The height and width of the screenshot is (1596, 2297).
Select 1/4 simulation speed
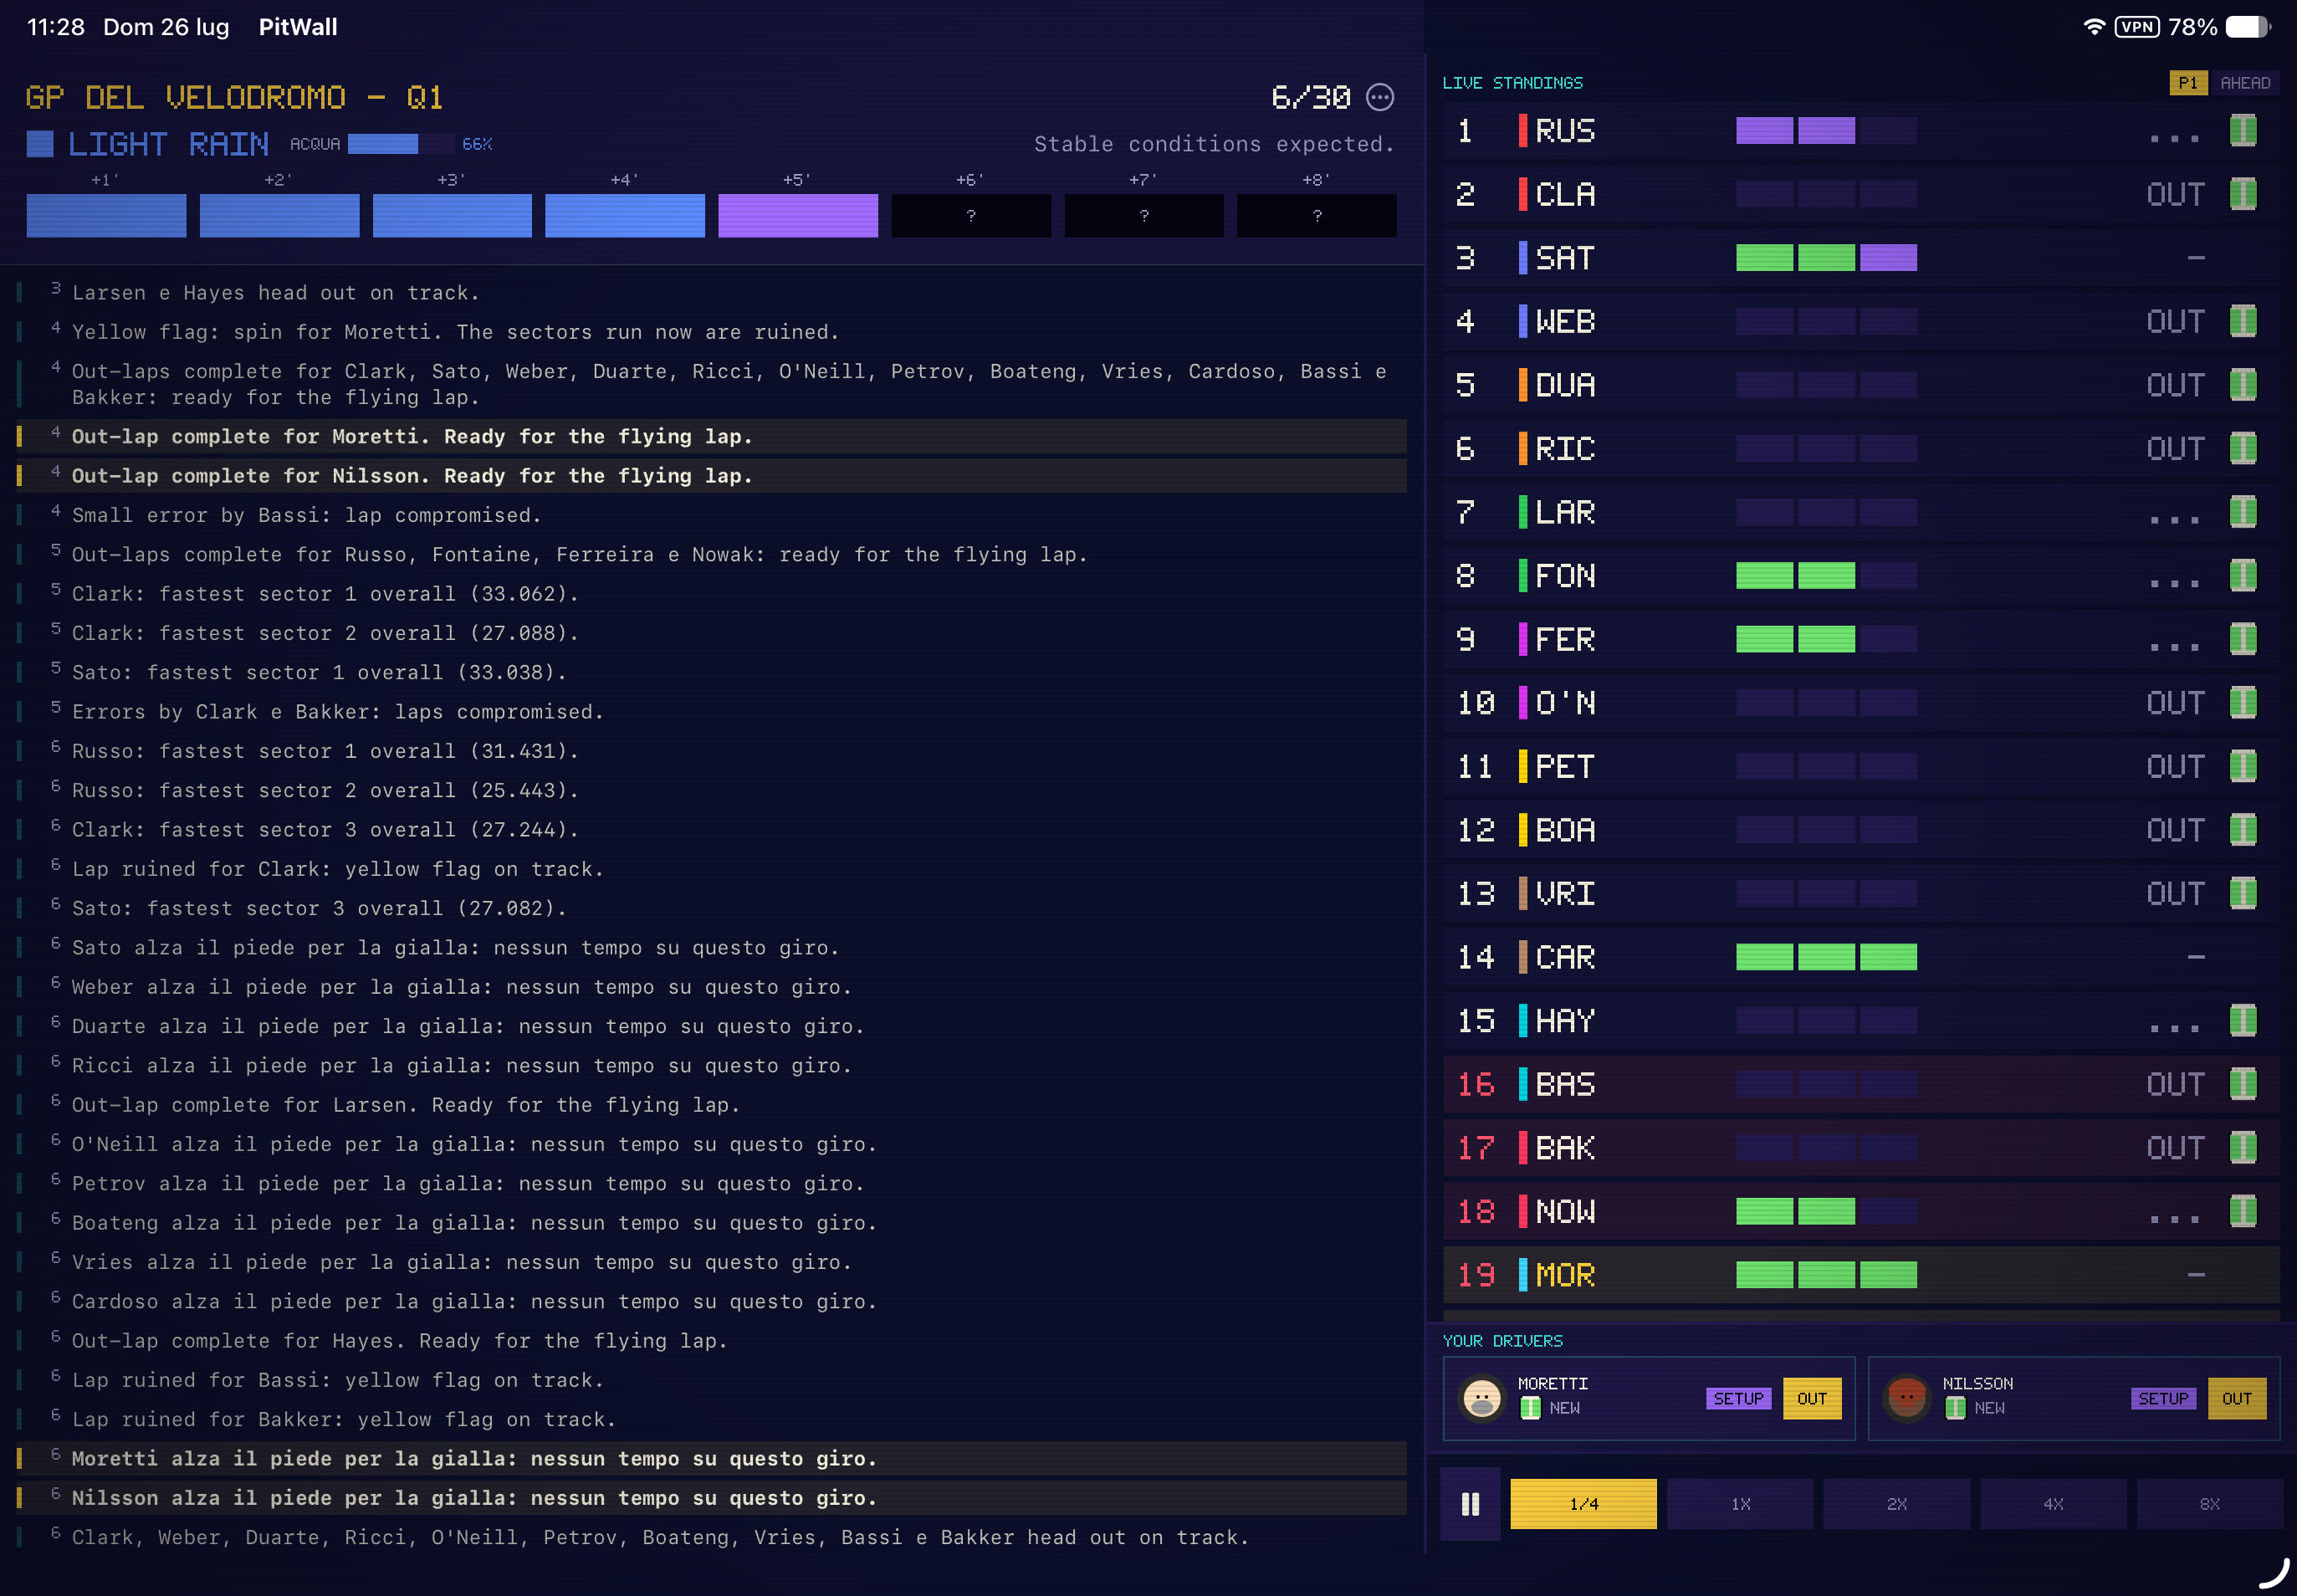pyautogui.click(x=1583, y=1503)
